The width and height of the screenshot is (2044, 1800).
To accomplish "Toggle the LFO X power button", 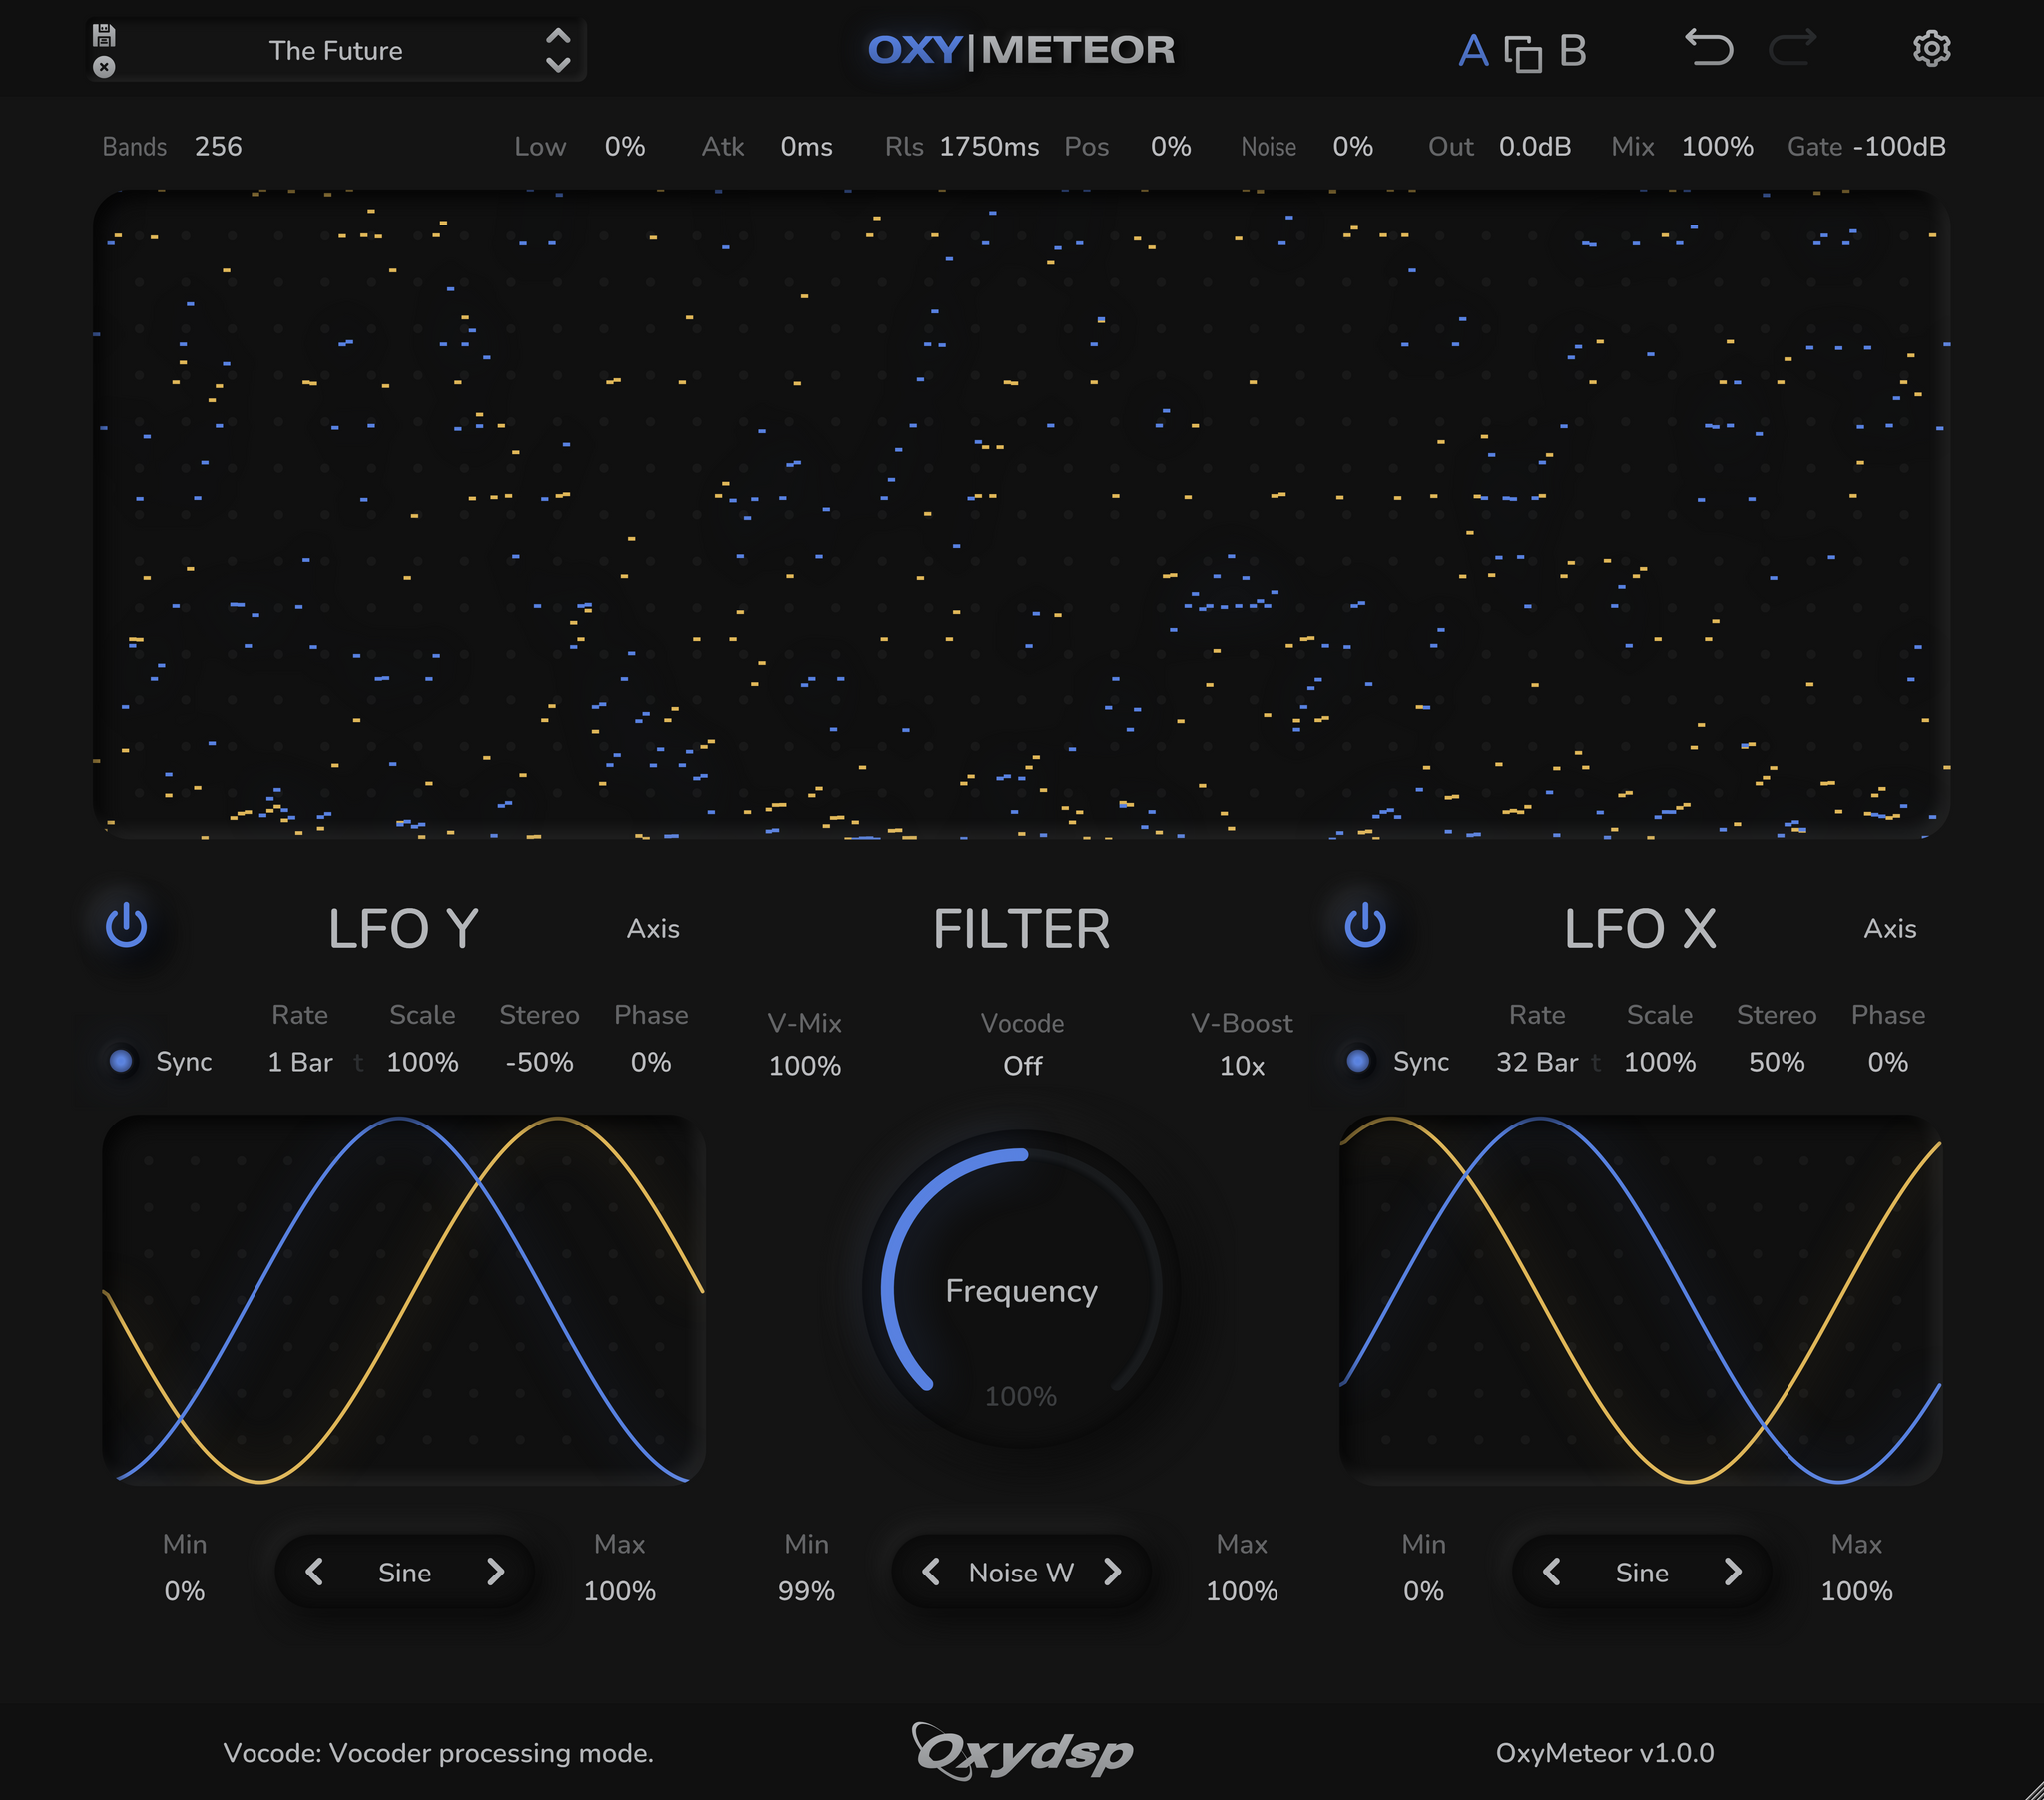I will coord(1363,928).
